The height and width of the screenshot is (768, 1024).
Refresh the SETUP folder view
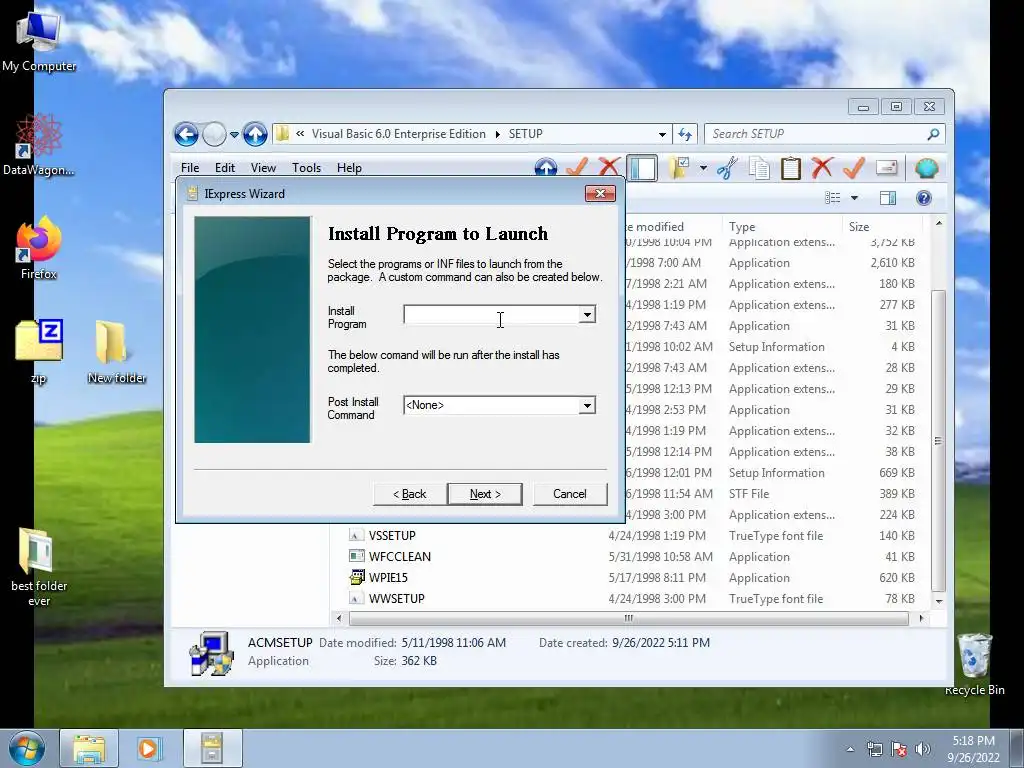click(x=684, y=135)
